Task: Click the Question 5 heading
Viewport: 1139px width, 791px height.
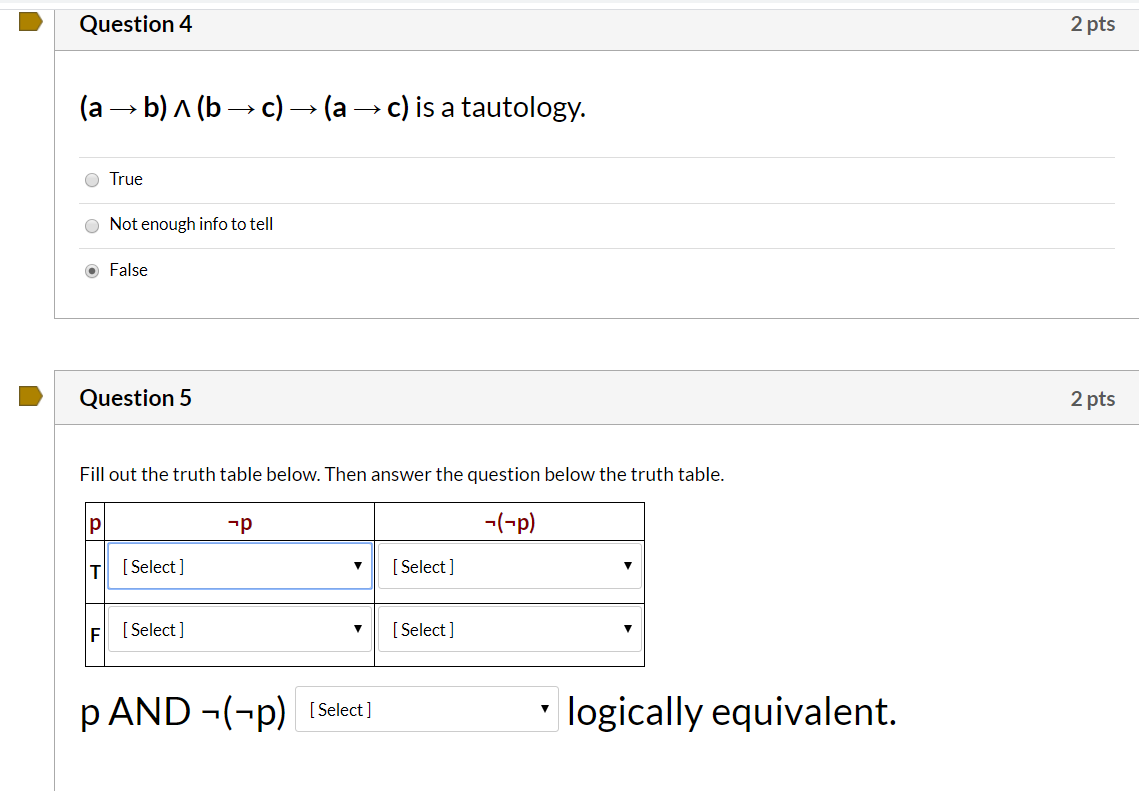Action: tap(136, 398)
